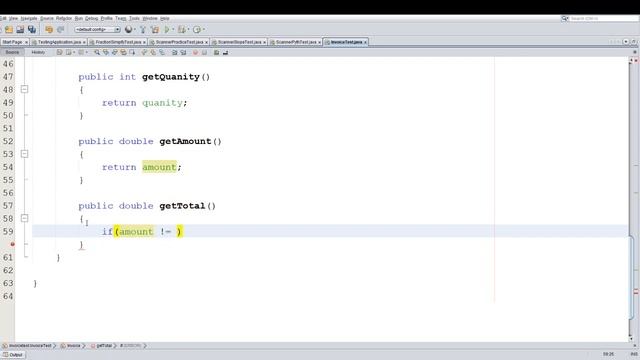640x360 pixels.
Task: Switch to TestingApplication.java tab
Action: click(58, 42)
